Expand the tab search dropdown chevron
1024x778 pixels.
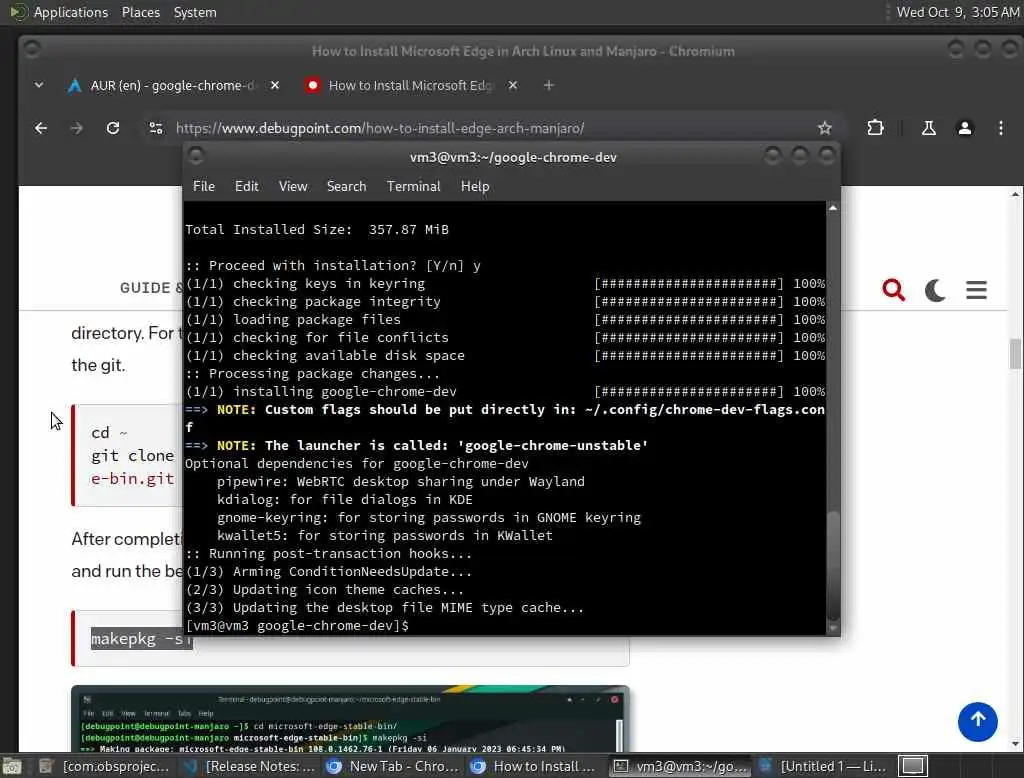(39, 86)
